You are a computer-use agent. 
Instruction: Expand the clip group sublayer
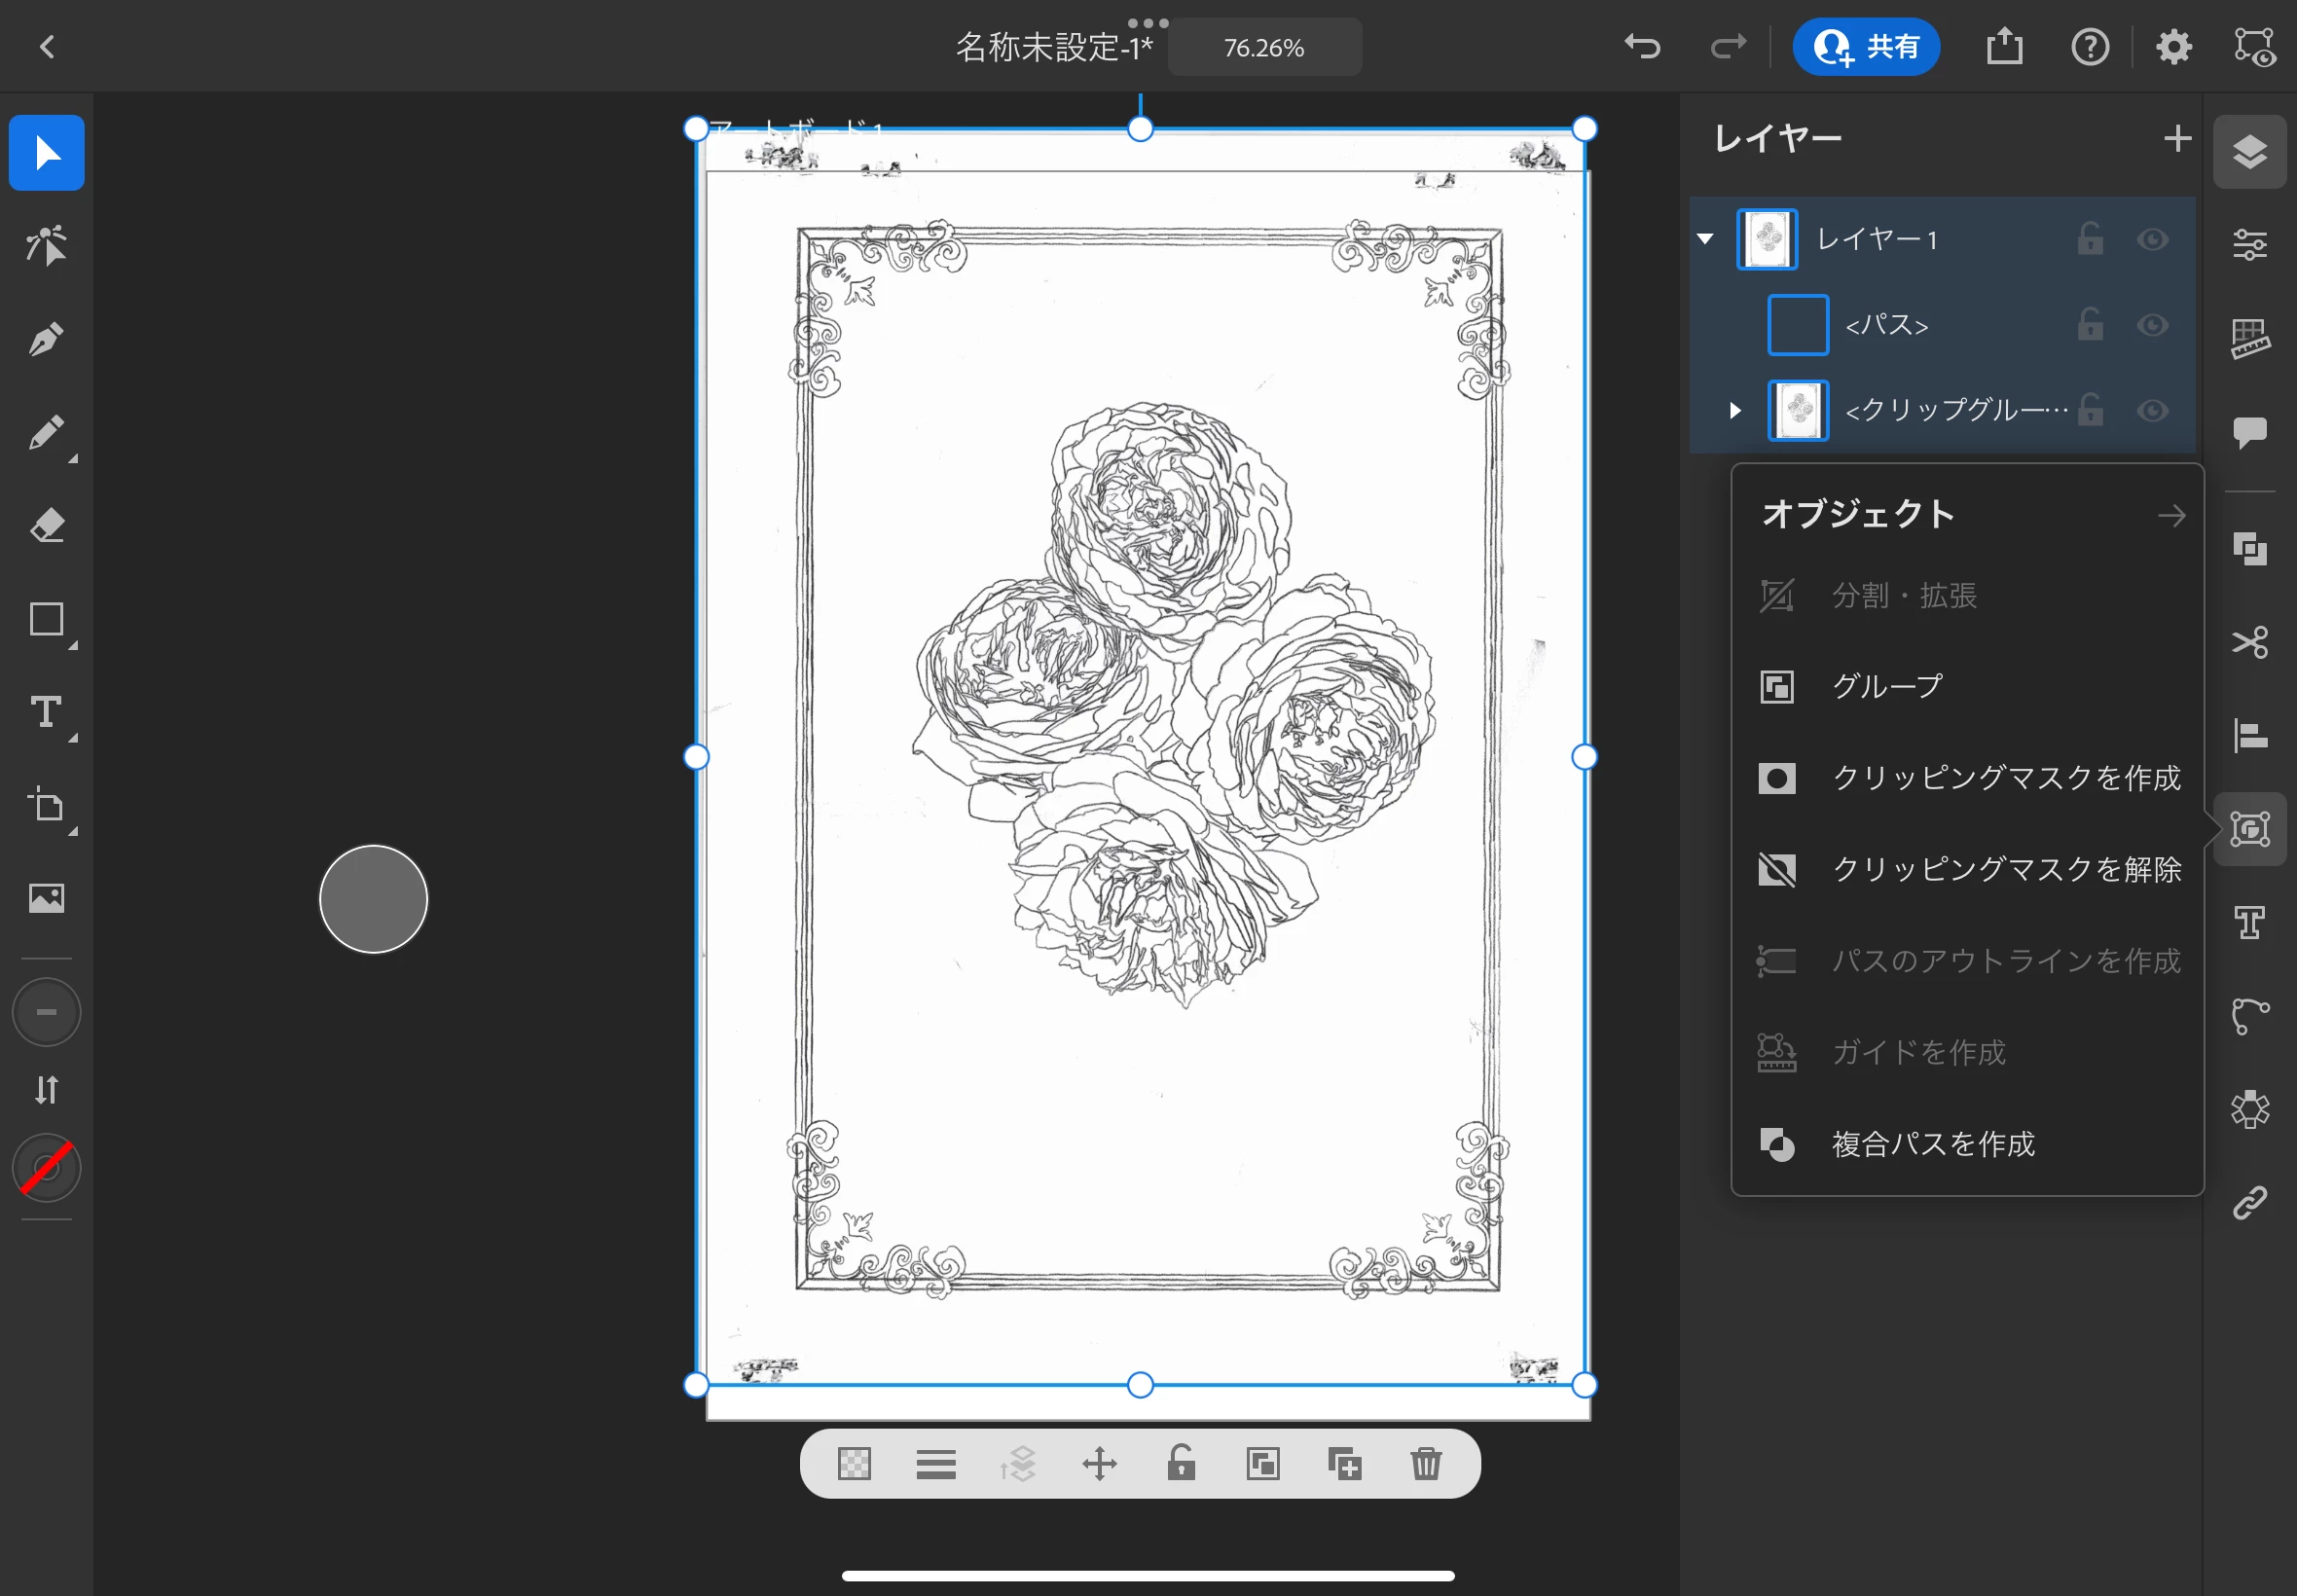tap(1735, 410)
